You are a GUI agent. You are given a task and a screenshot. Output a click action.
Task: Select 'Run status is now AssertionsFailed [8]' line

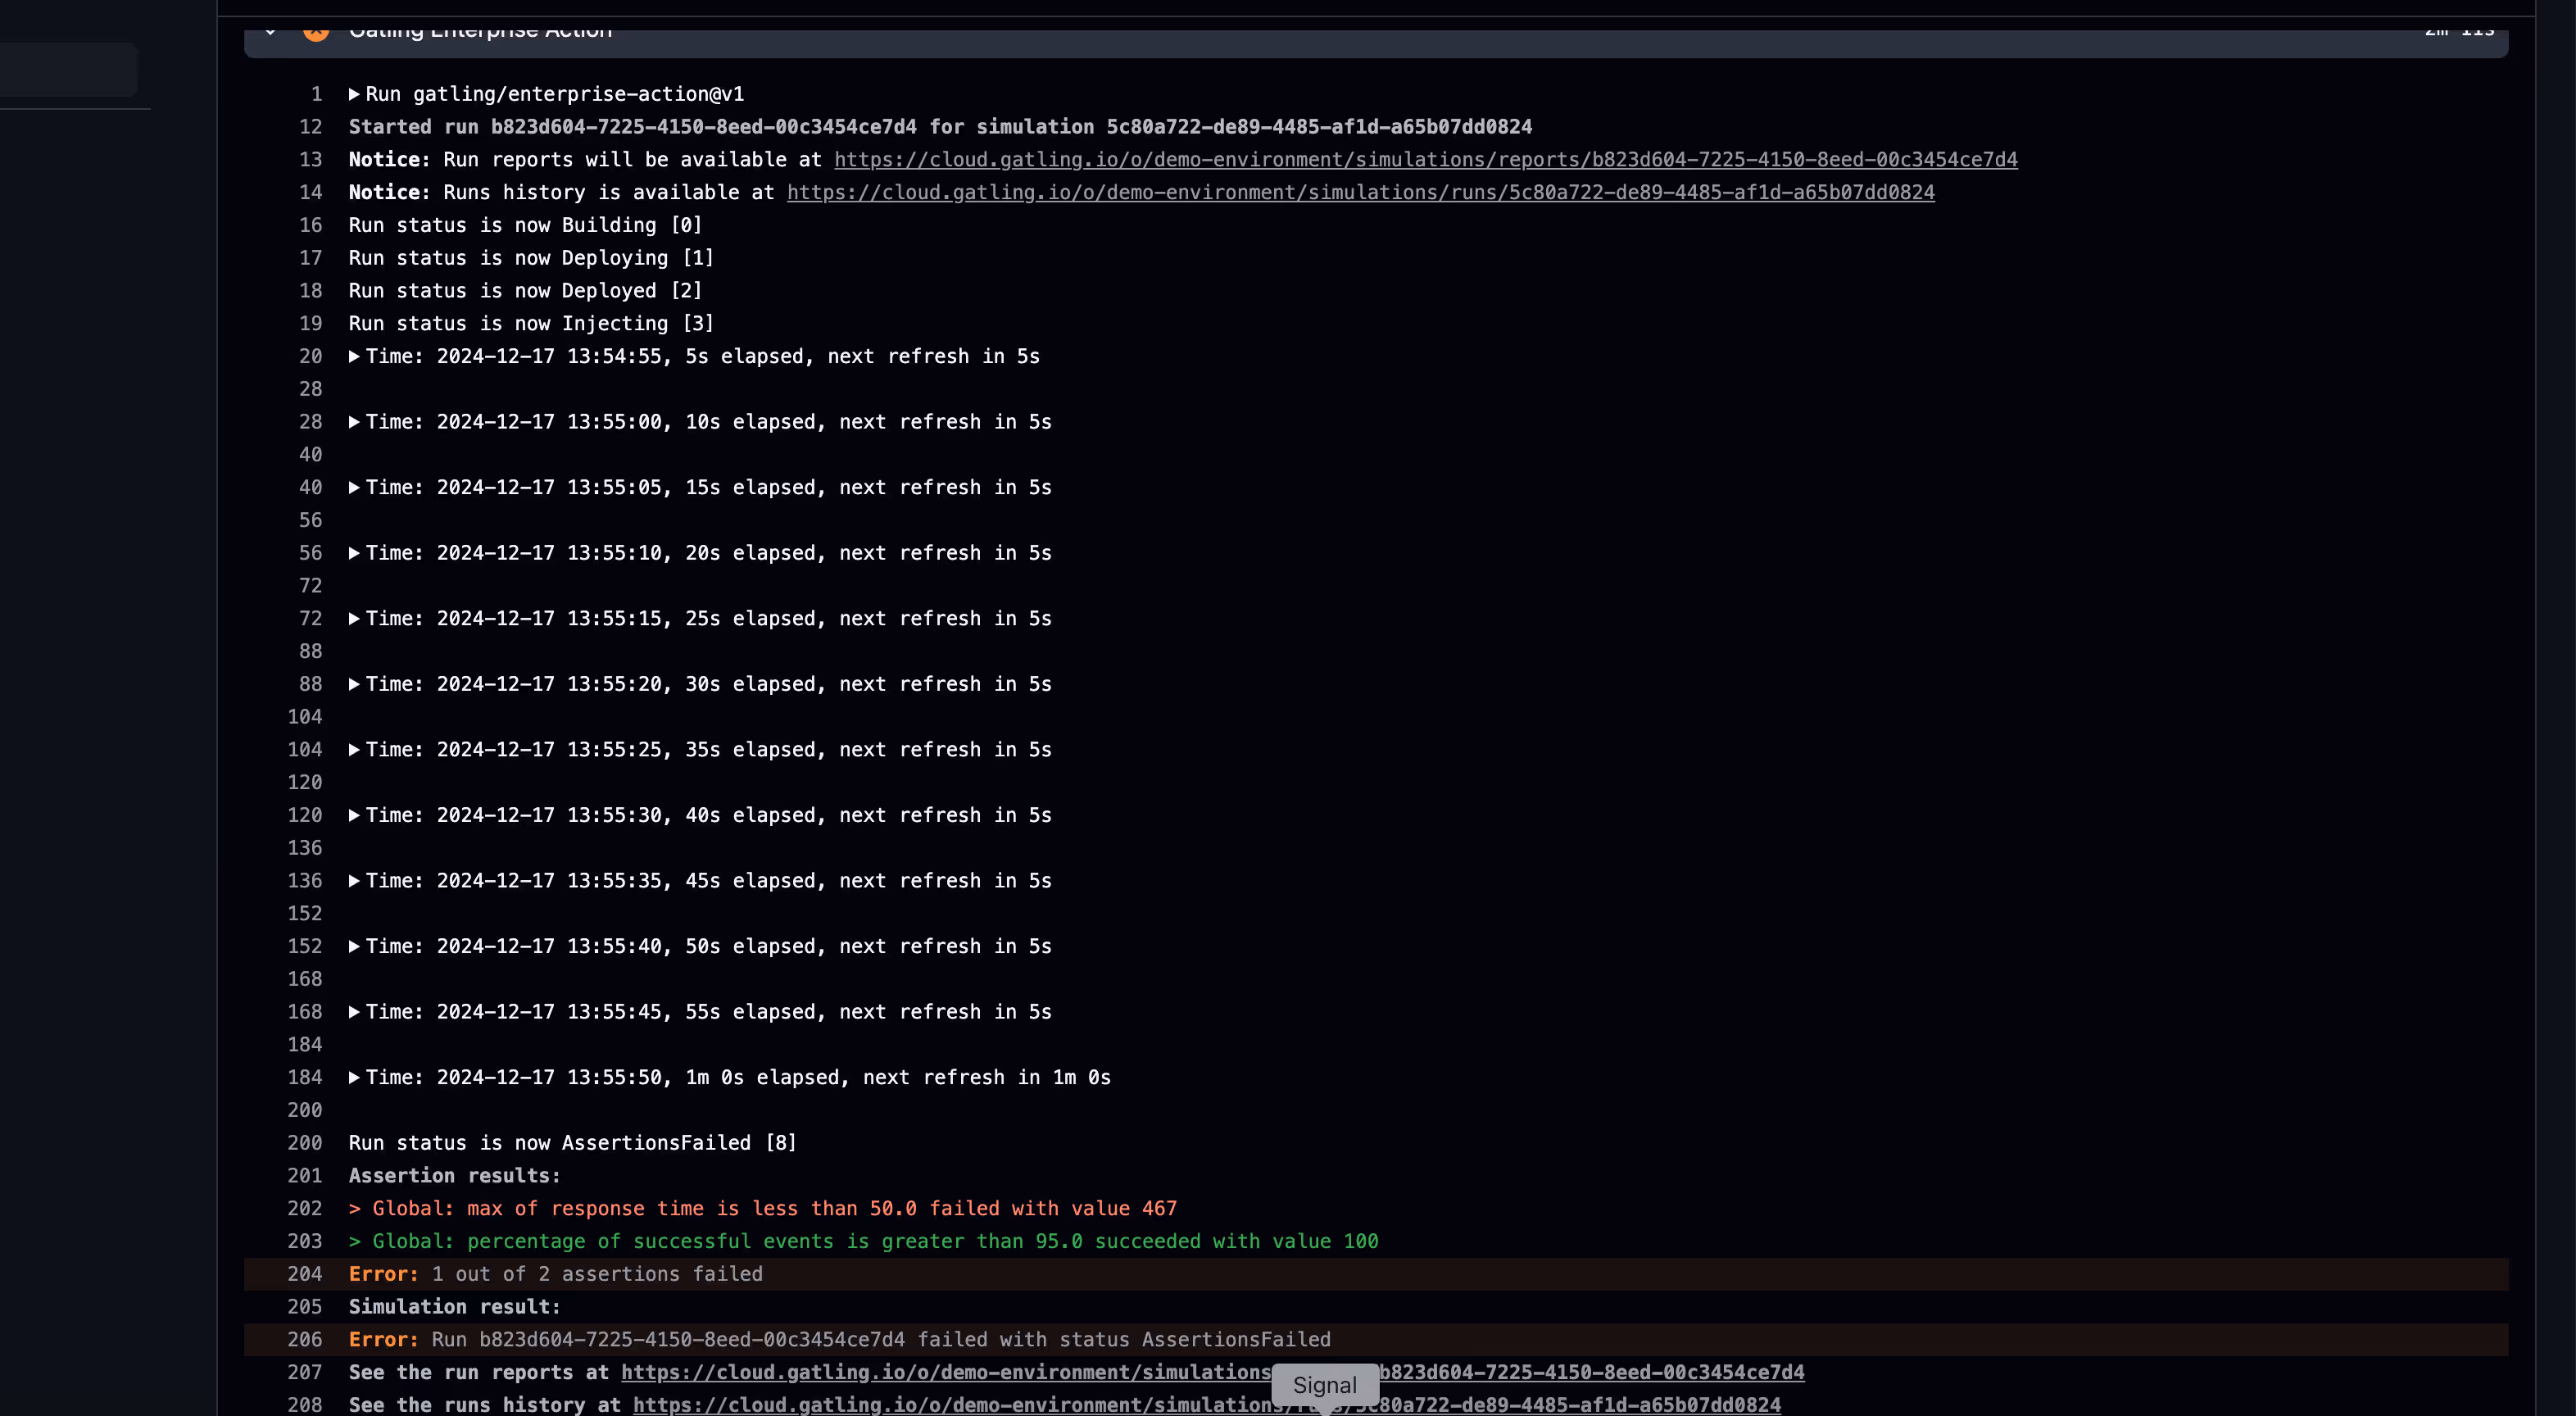pos(573,1143)
